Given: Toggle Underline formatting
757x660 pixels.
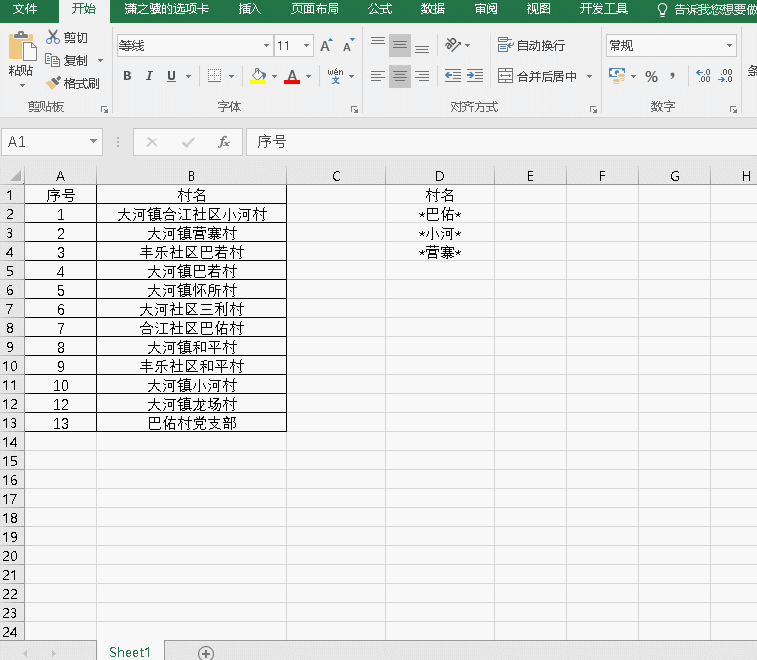Looking at the screenshot, I should 171,76.
